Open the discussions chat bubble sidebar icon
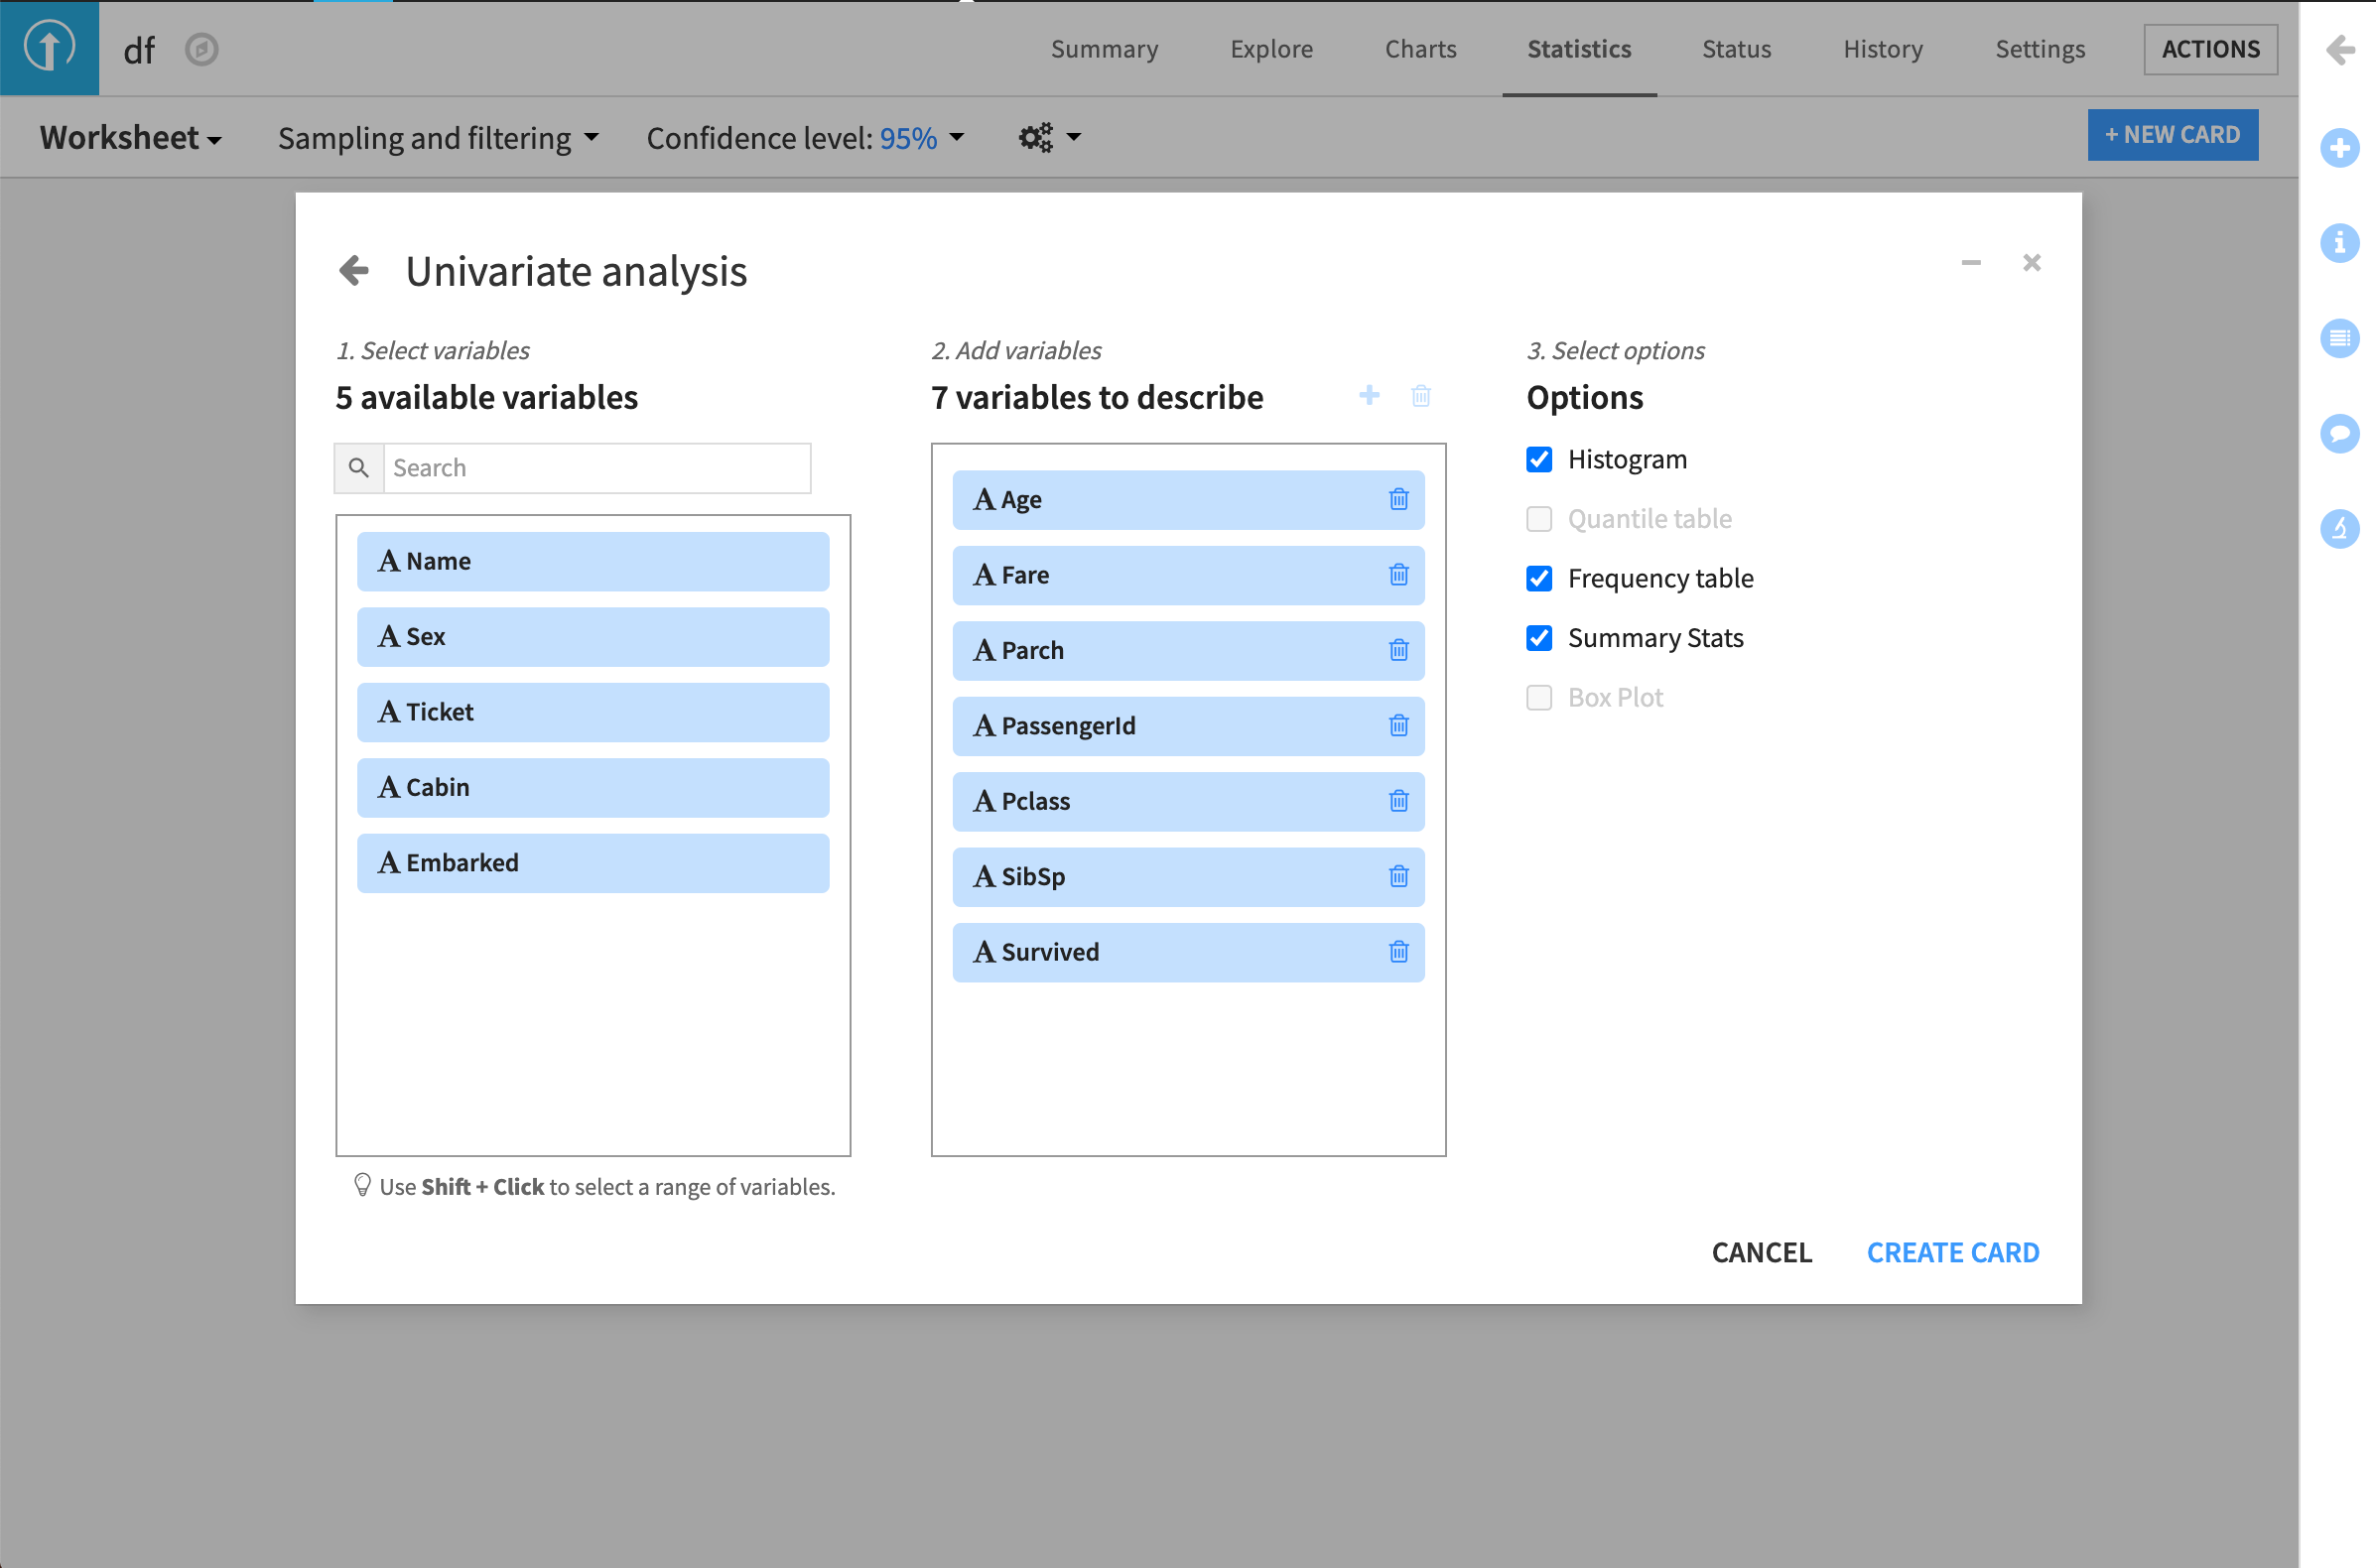Screen dimensions: 2376x1568 tap(2338, 433)
